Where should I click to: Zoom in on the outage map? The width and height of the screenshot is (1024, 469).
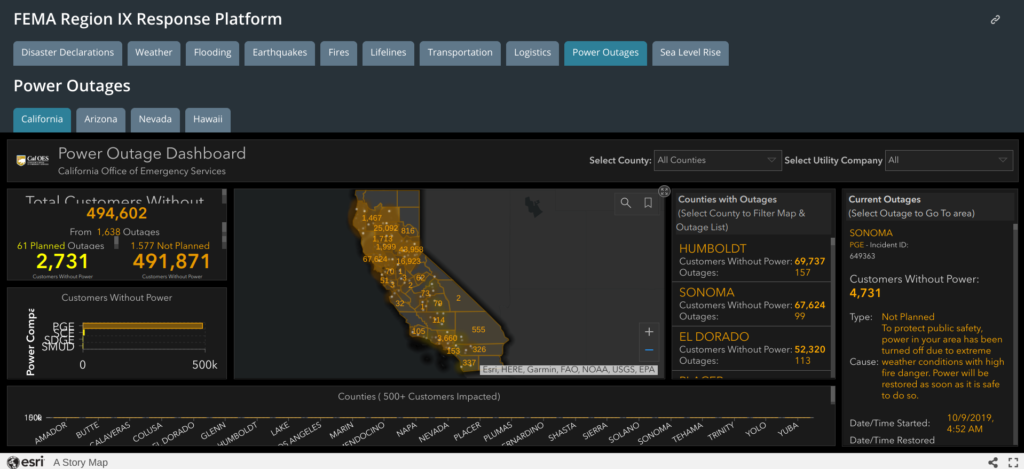[649, 331]
